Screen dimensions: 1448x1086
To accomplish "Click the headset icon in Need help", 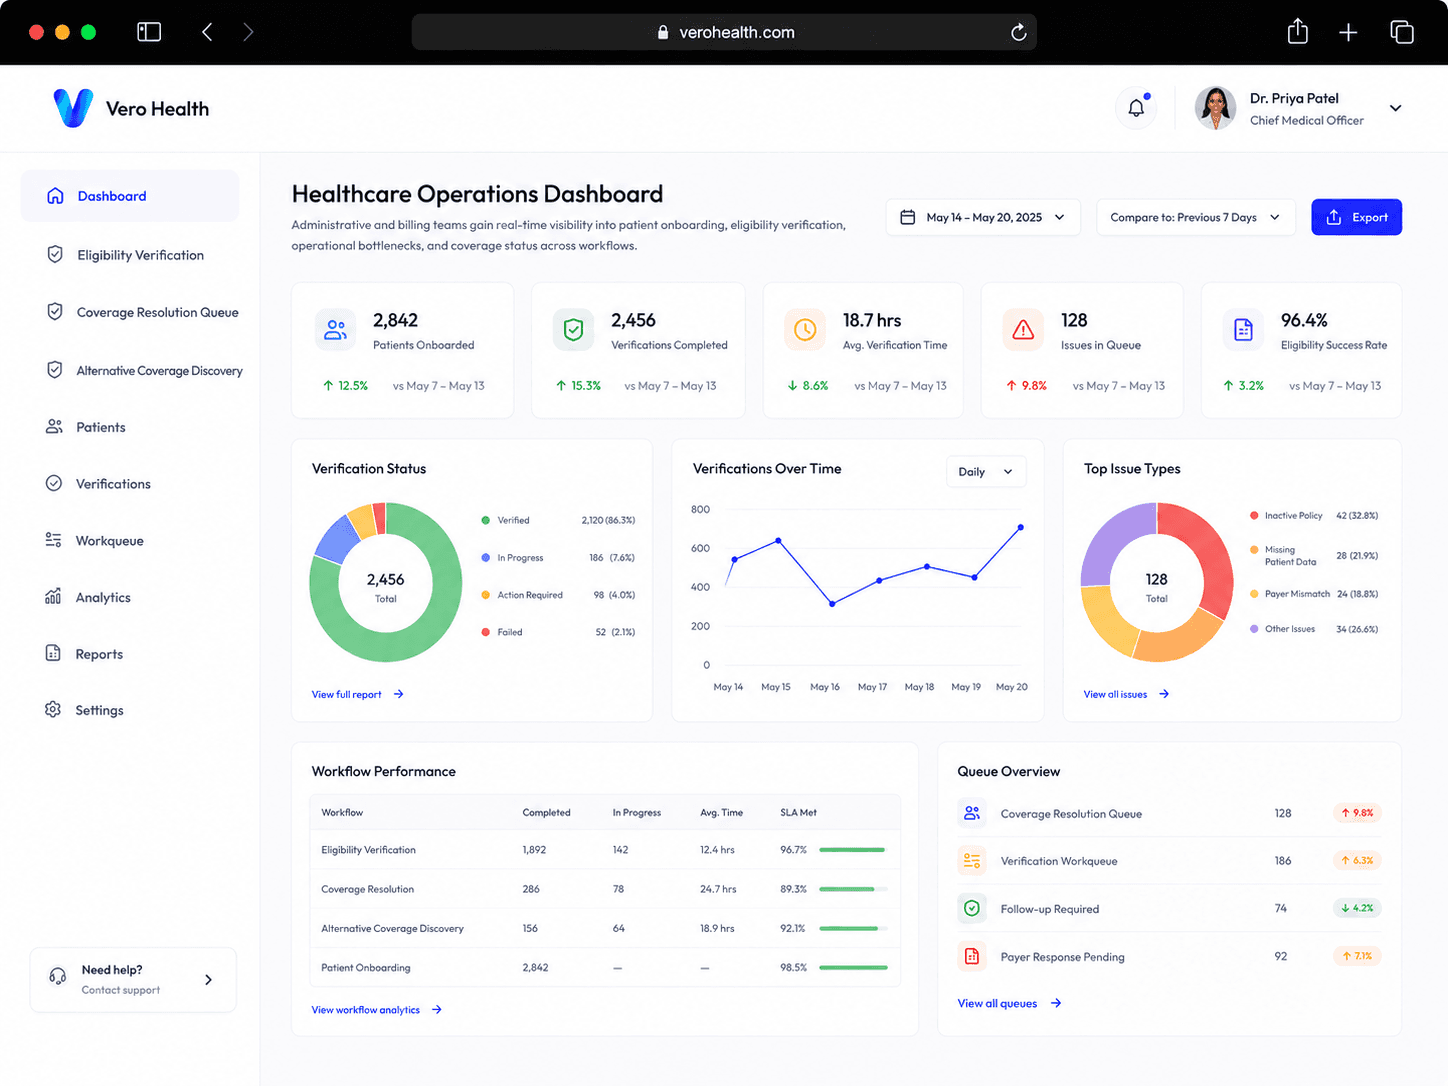I will point(58,977).
